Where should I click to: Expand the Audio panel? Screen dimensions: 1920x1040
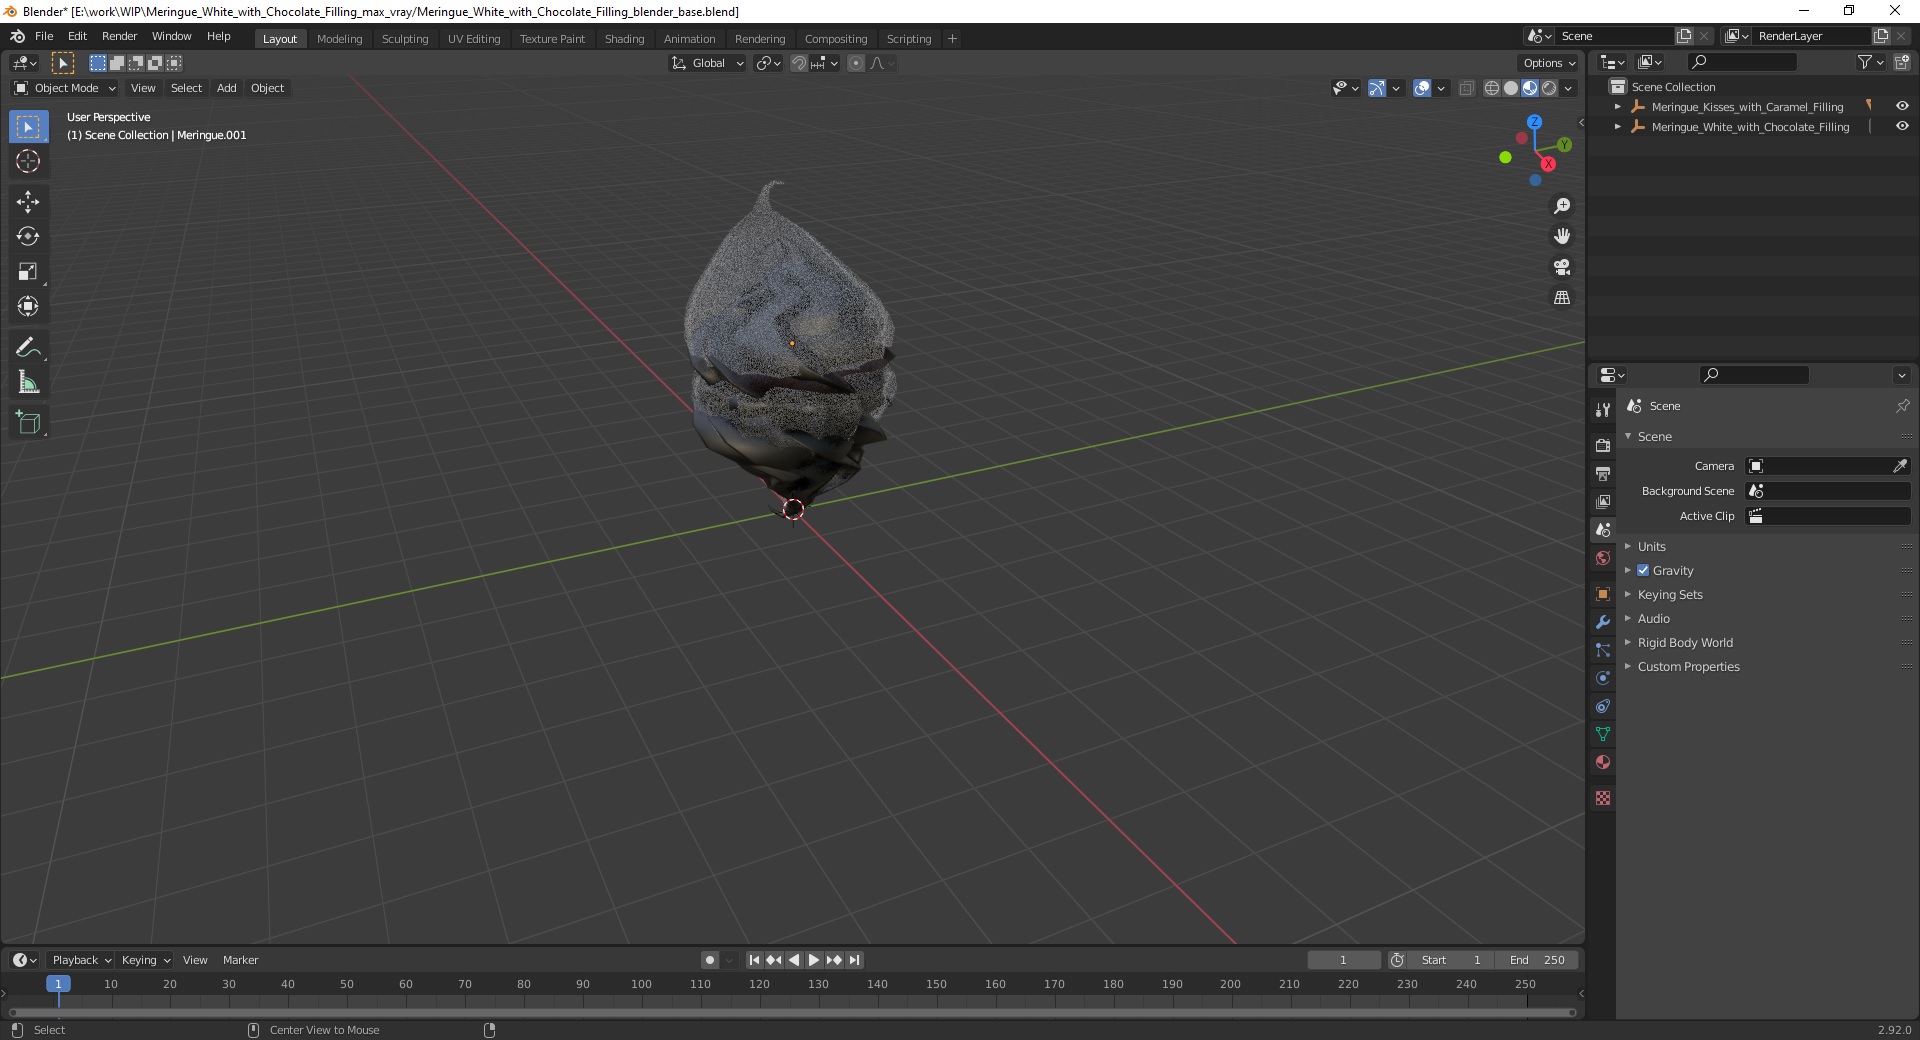(x=1653, y=618)
